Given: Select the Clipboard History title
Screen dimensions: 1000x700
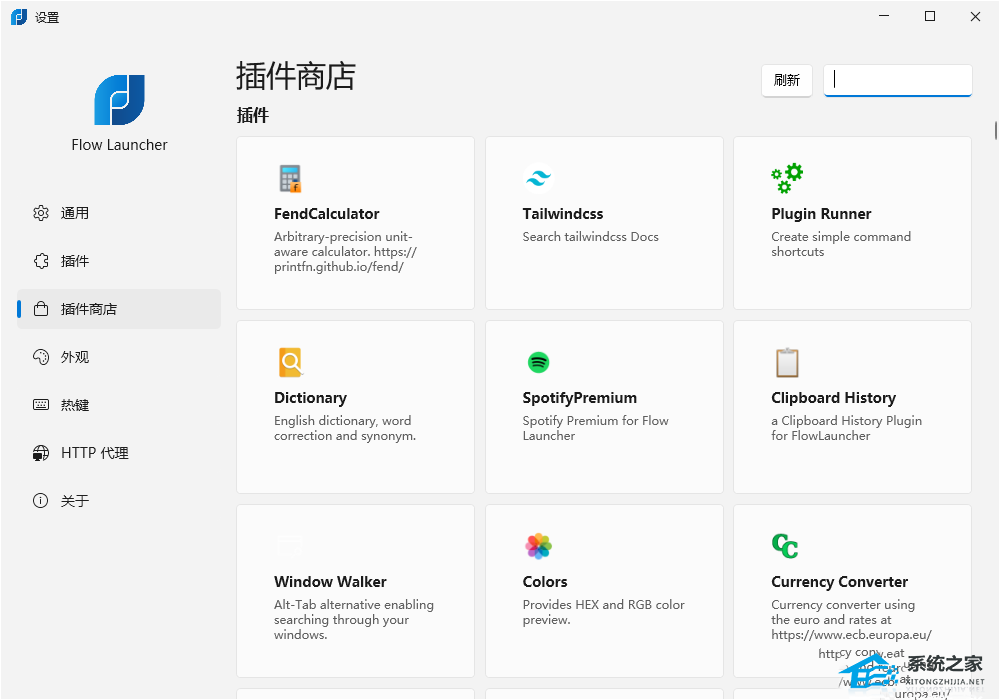Looking at the screenshot, I should 833,398.
